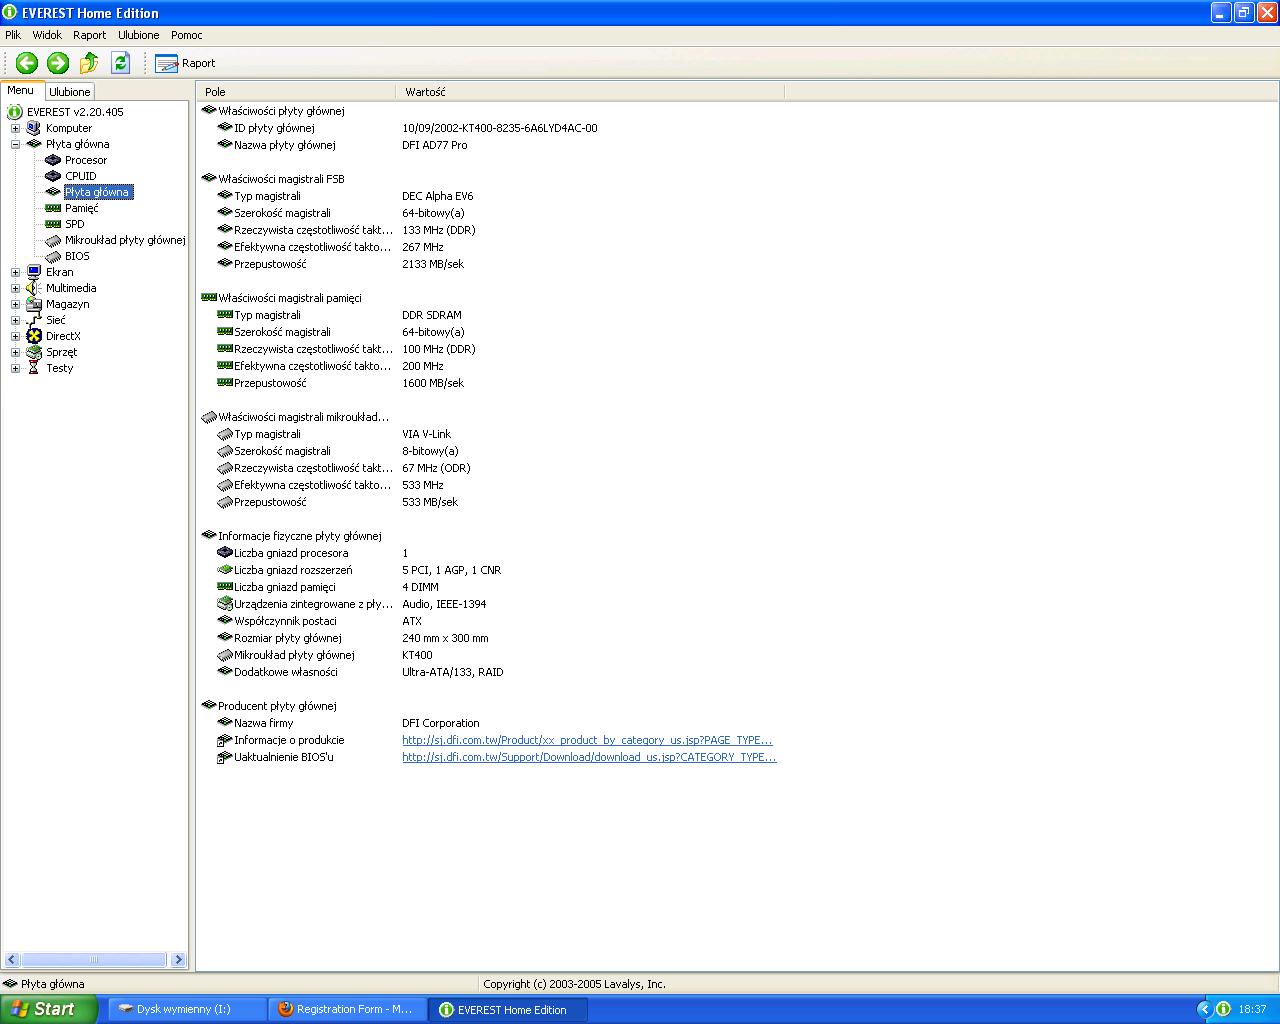Click the Pole column header
1280x1024 pixels.
[296, 92]
